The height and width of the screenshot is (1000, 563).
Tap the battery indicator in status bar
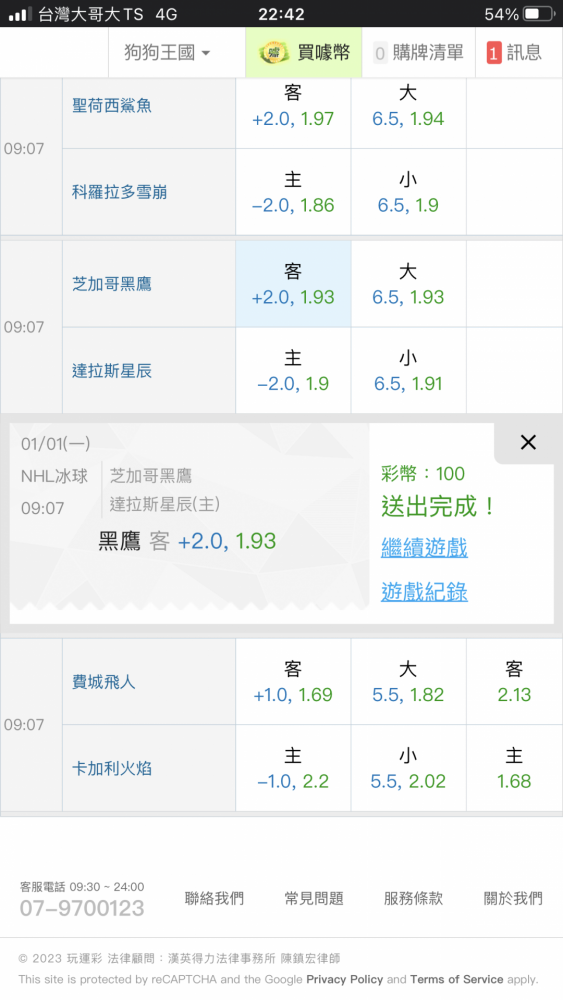tap(539, 14)
